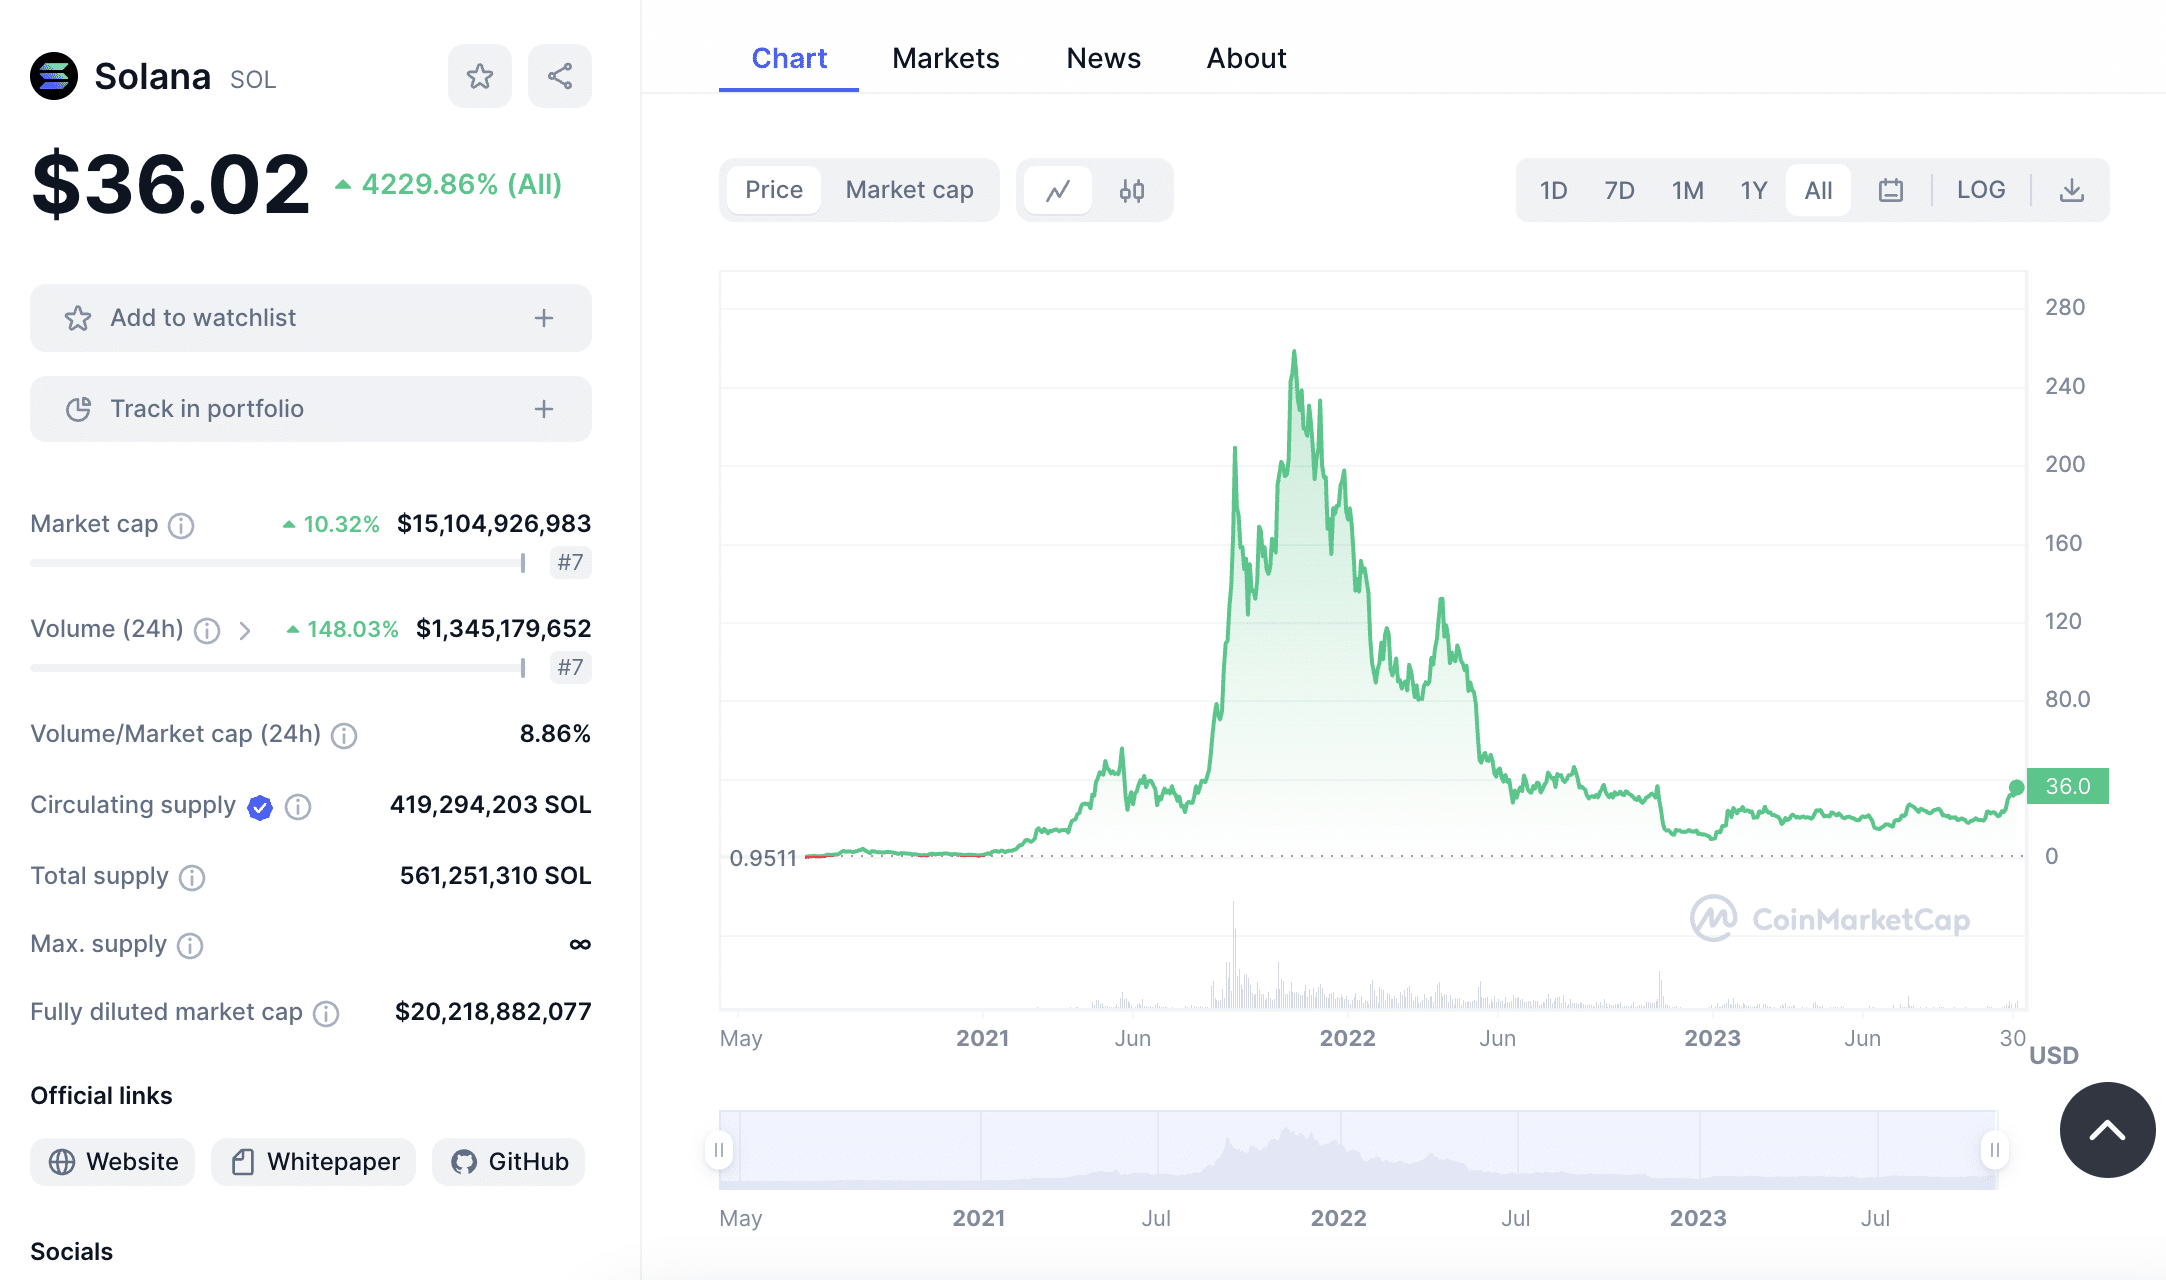Open the Whitepaper link
The width and height of the screenshot is (2166, 1280).
[314, 1162]
